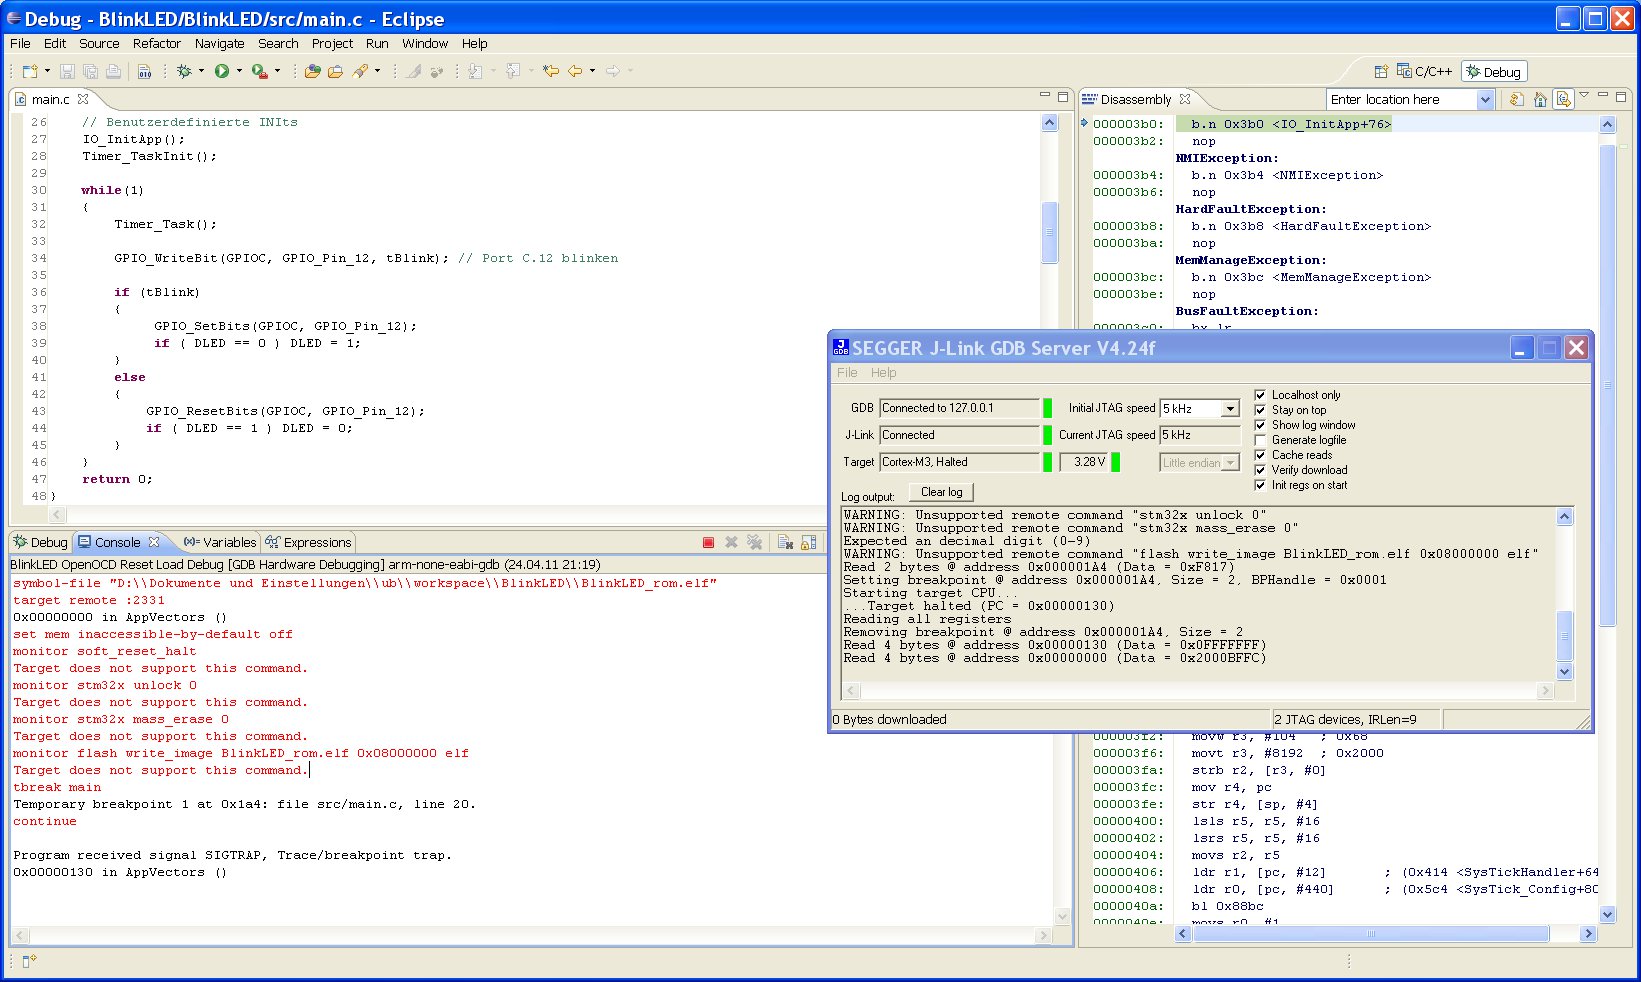Click the J-Link log vertical scrollbar
Viewport: 1641px width, 982px height.
tap(1565, 594)
